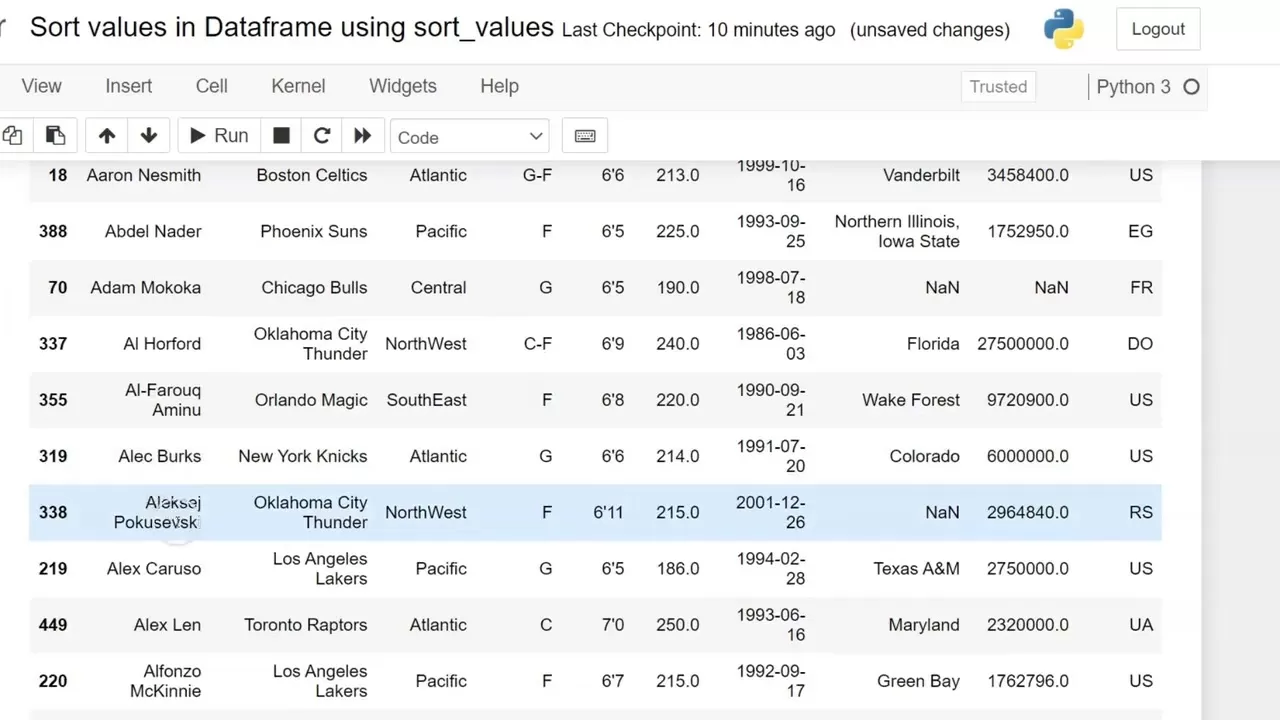Open the Help menu
1280x720 pixels.
tap(499, 86)
